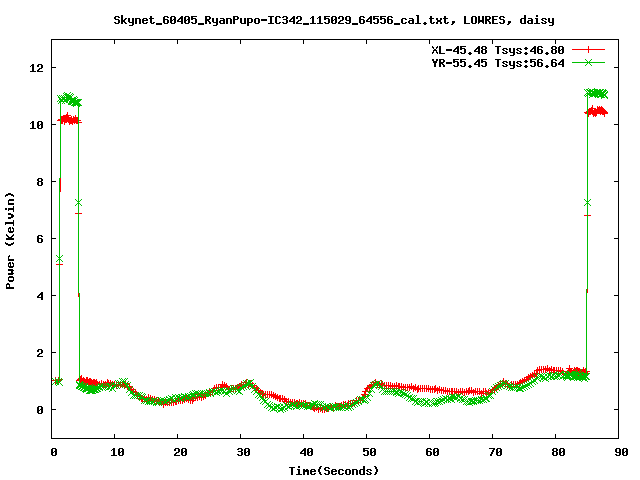This screenshot has width=640, height=480.
Task: Select the XL-45.48 Tsys:46.80 legend entry
Action: (498, 50)
